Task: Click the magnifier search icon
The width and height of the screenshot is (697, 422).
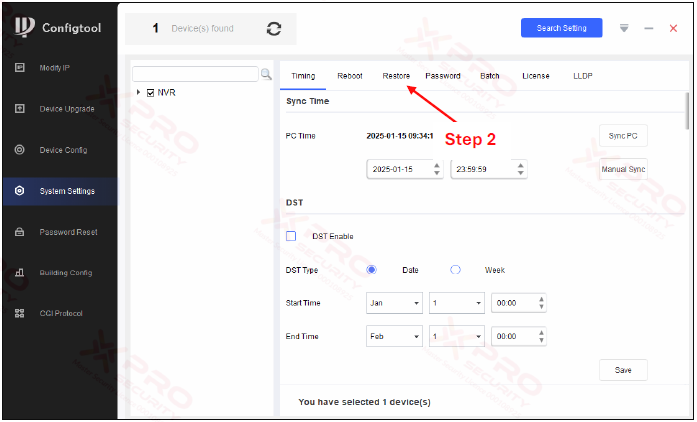Action: [266, 74]
